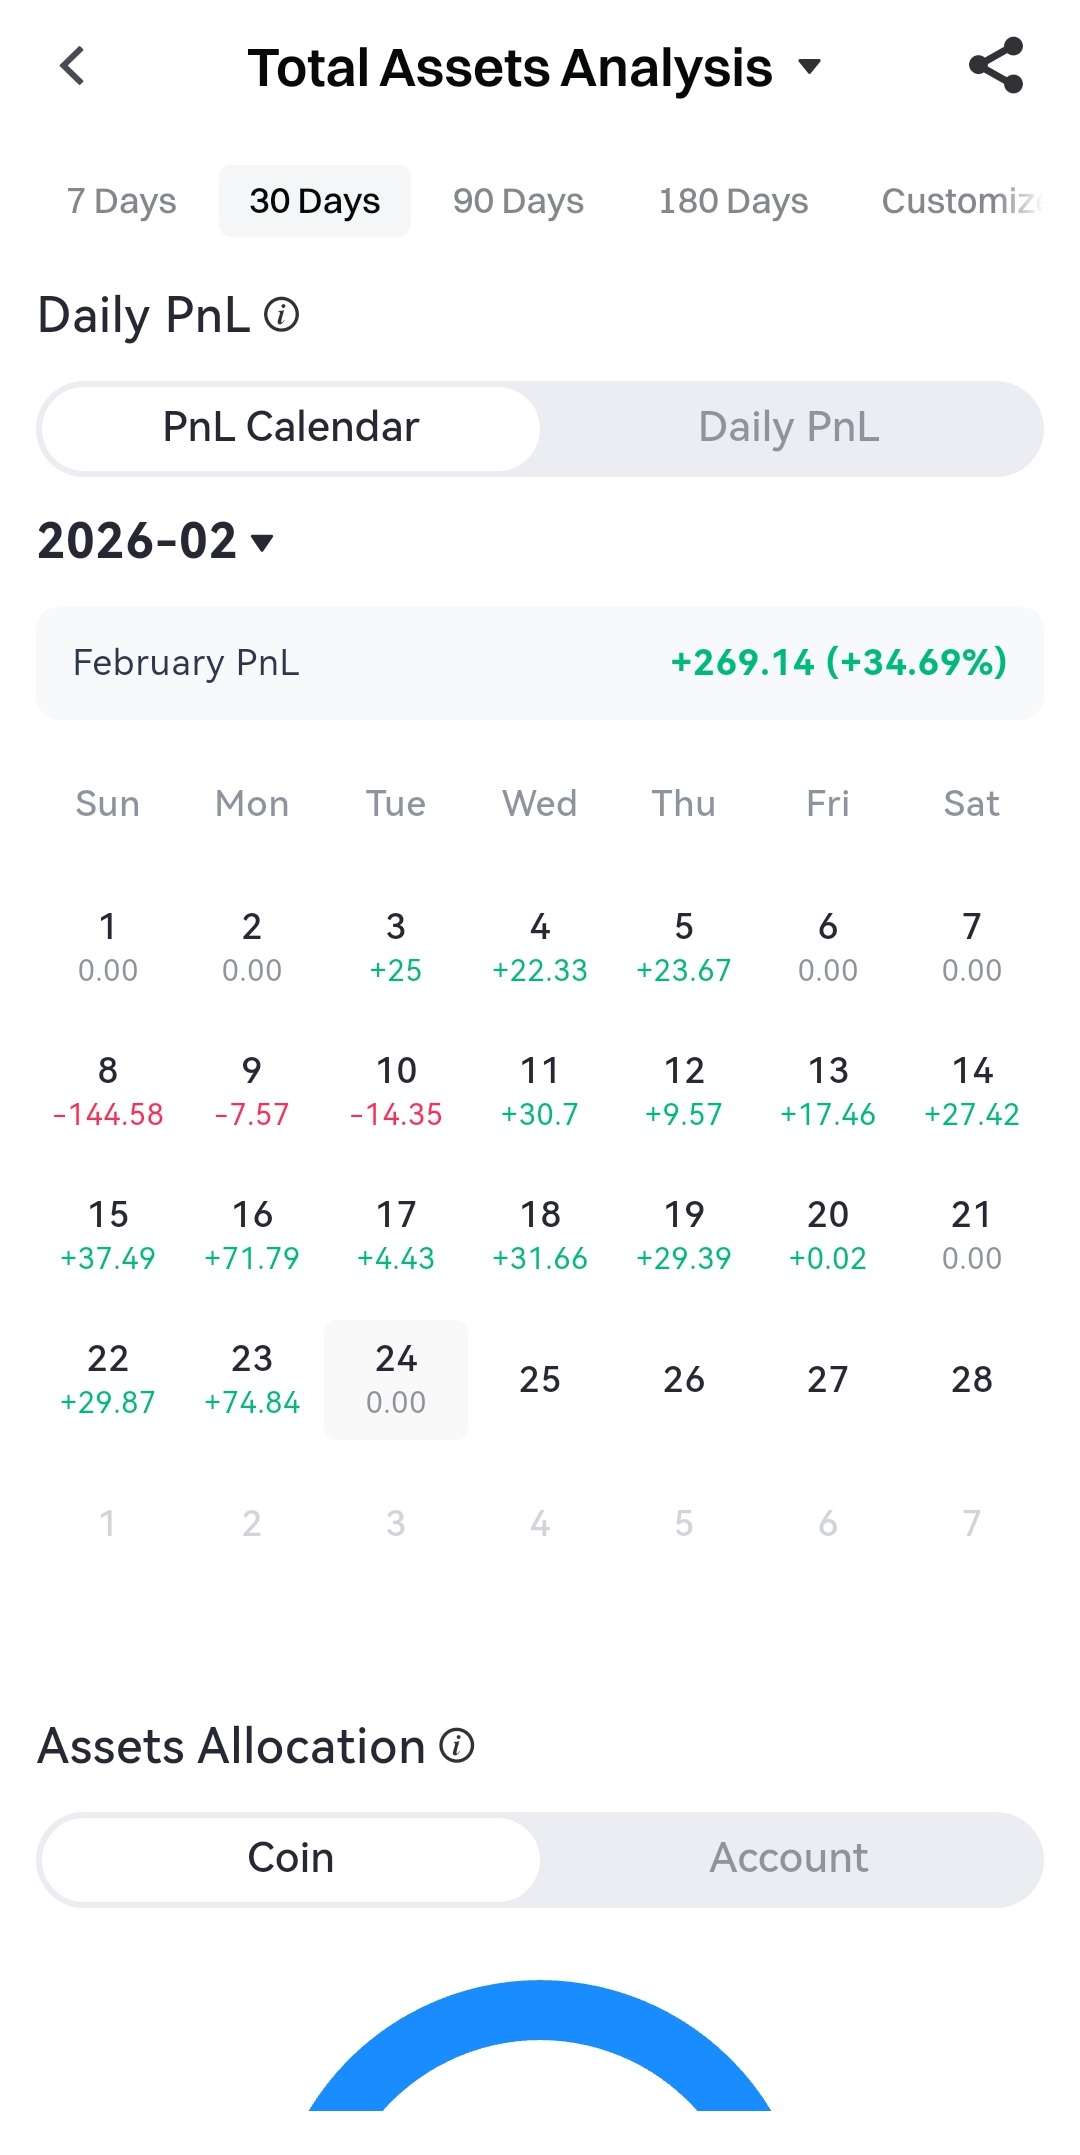Open the share icon
1080x2155 pixels.
tap(996, 66)
